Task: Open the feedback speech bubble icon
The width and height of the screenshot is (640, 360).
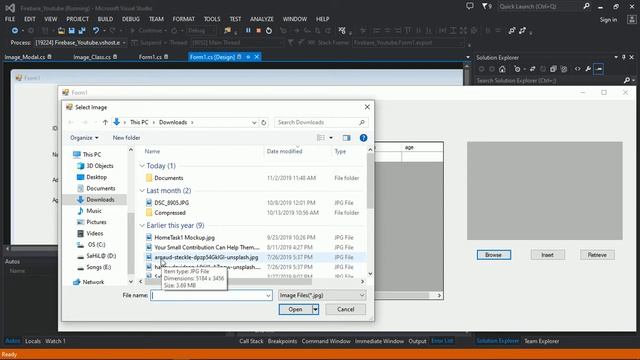Action: point(470,6)
